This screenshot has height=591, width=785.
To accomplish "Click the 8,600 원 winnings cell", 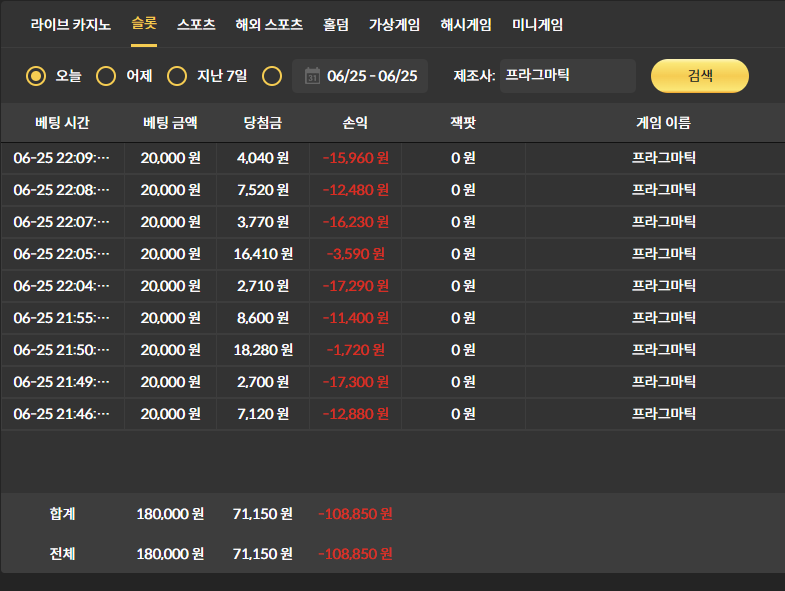I will (x=263, y=318).
